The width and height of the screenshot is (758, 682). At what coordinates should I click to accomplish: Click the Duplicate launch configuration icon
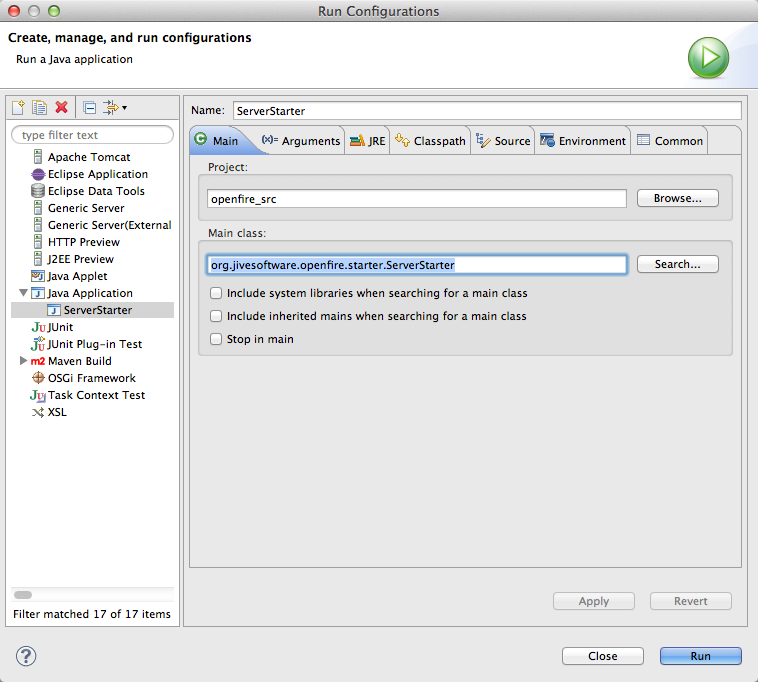pyautogui.click(x=39, y=108)
